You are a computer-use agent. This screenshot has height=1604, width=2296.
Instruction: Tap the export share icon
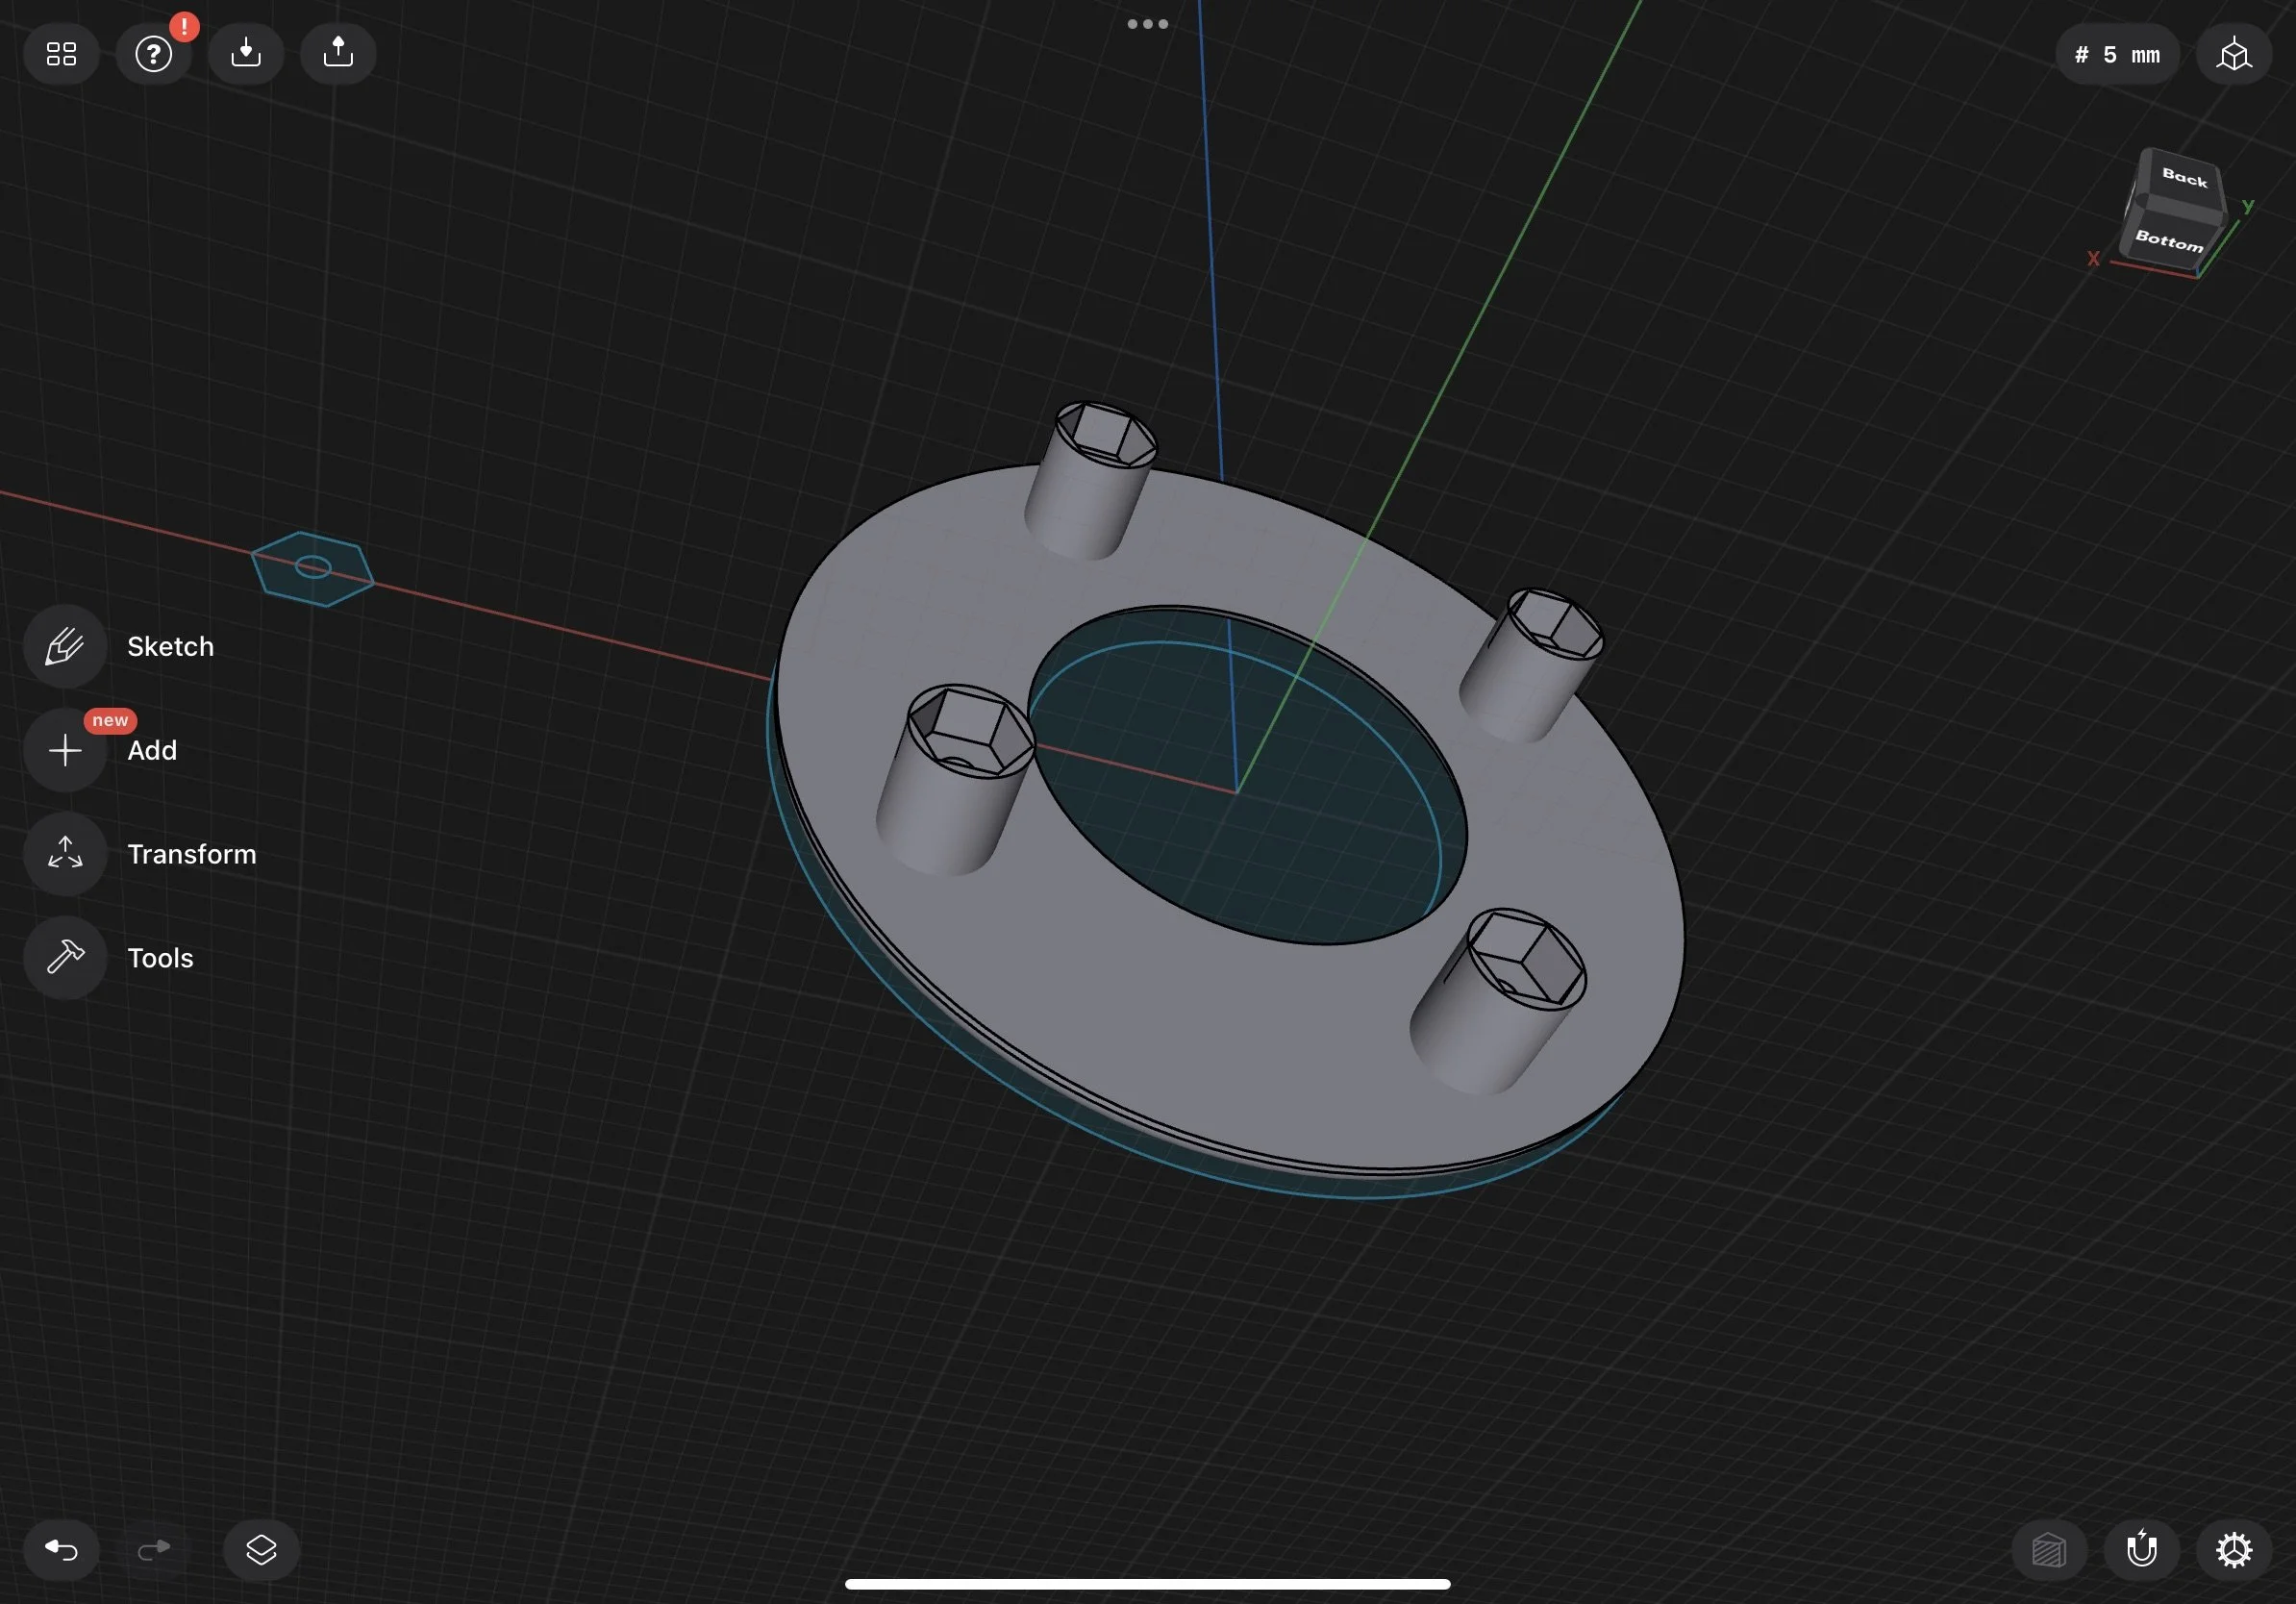(338, 54)
